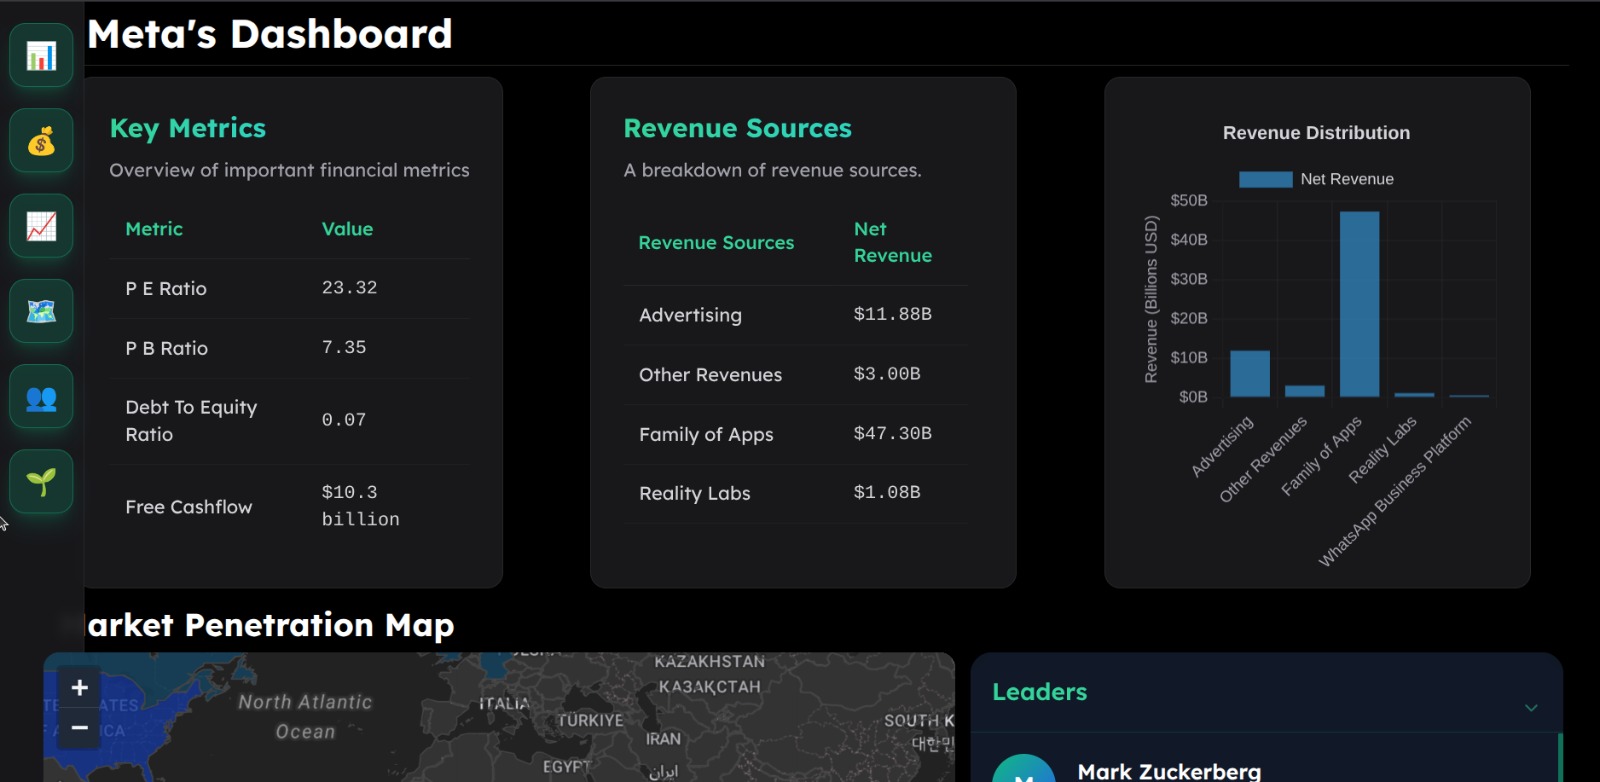Click the Family of Apps chart bar
The width and height of the screenshot is (1600, 782).
[1359, 304]
